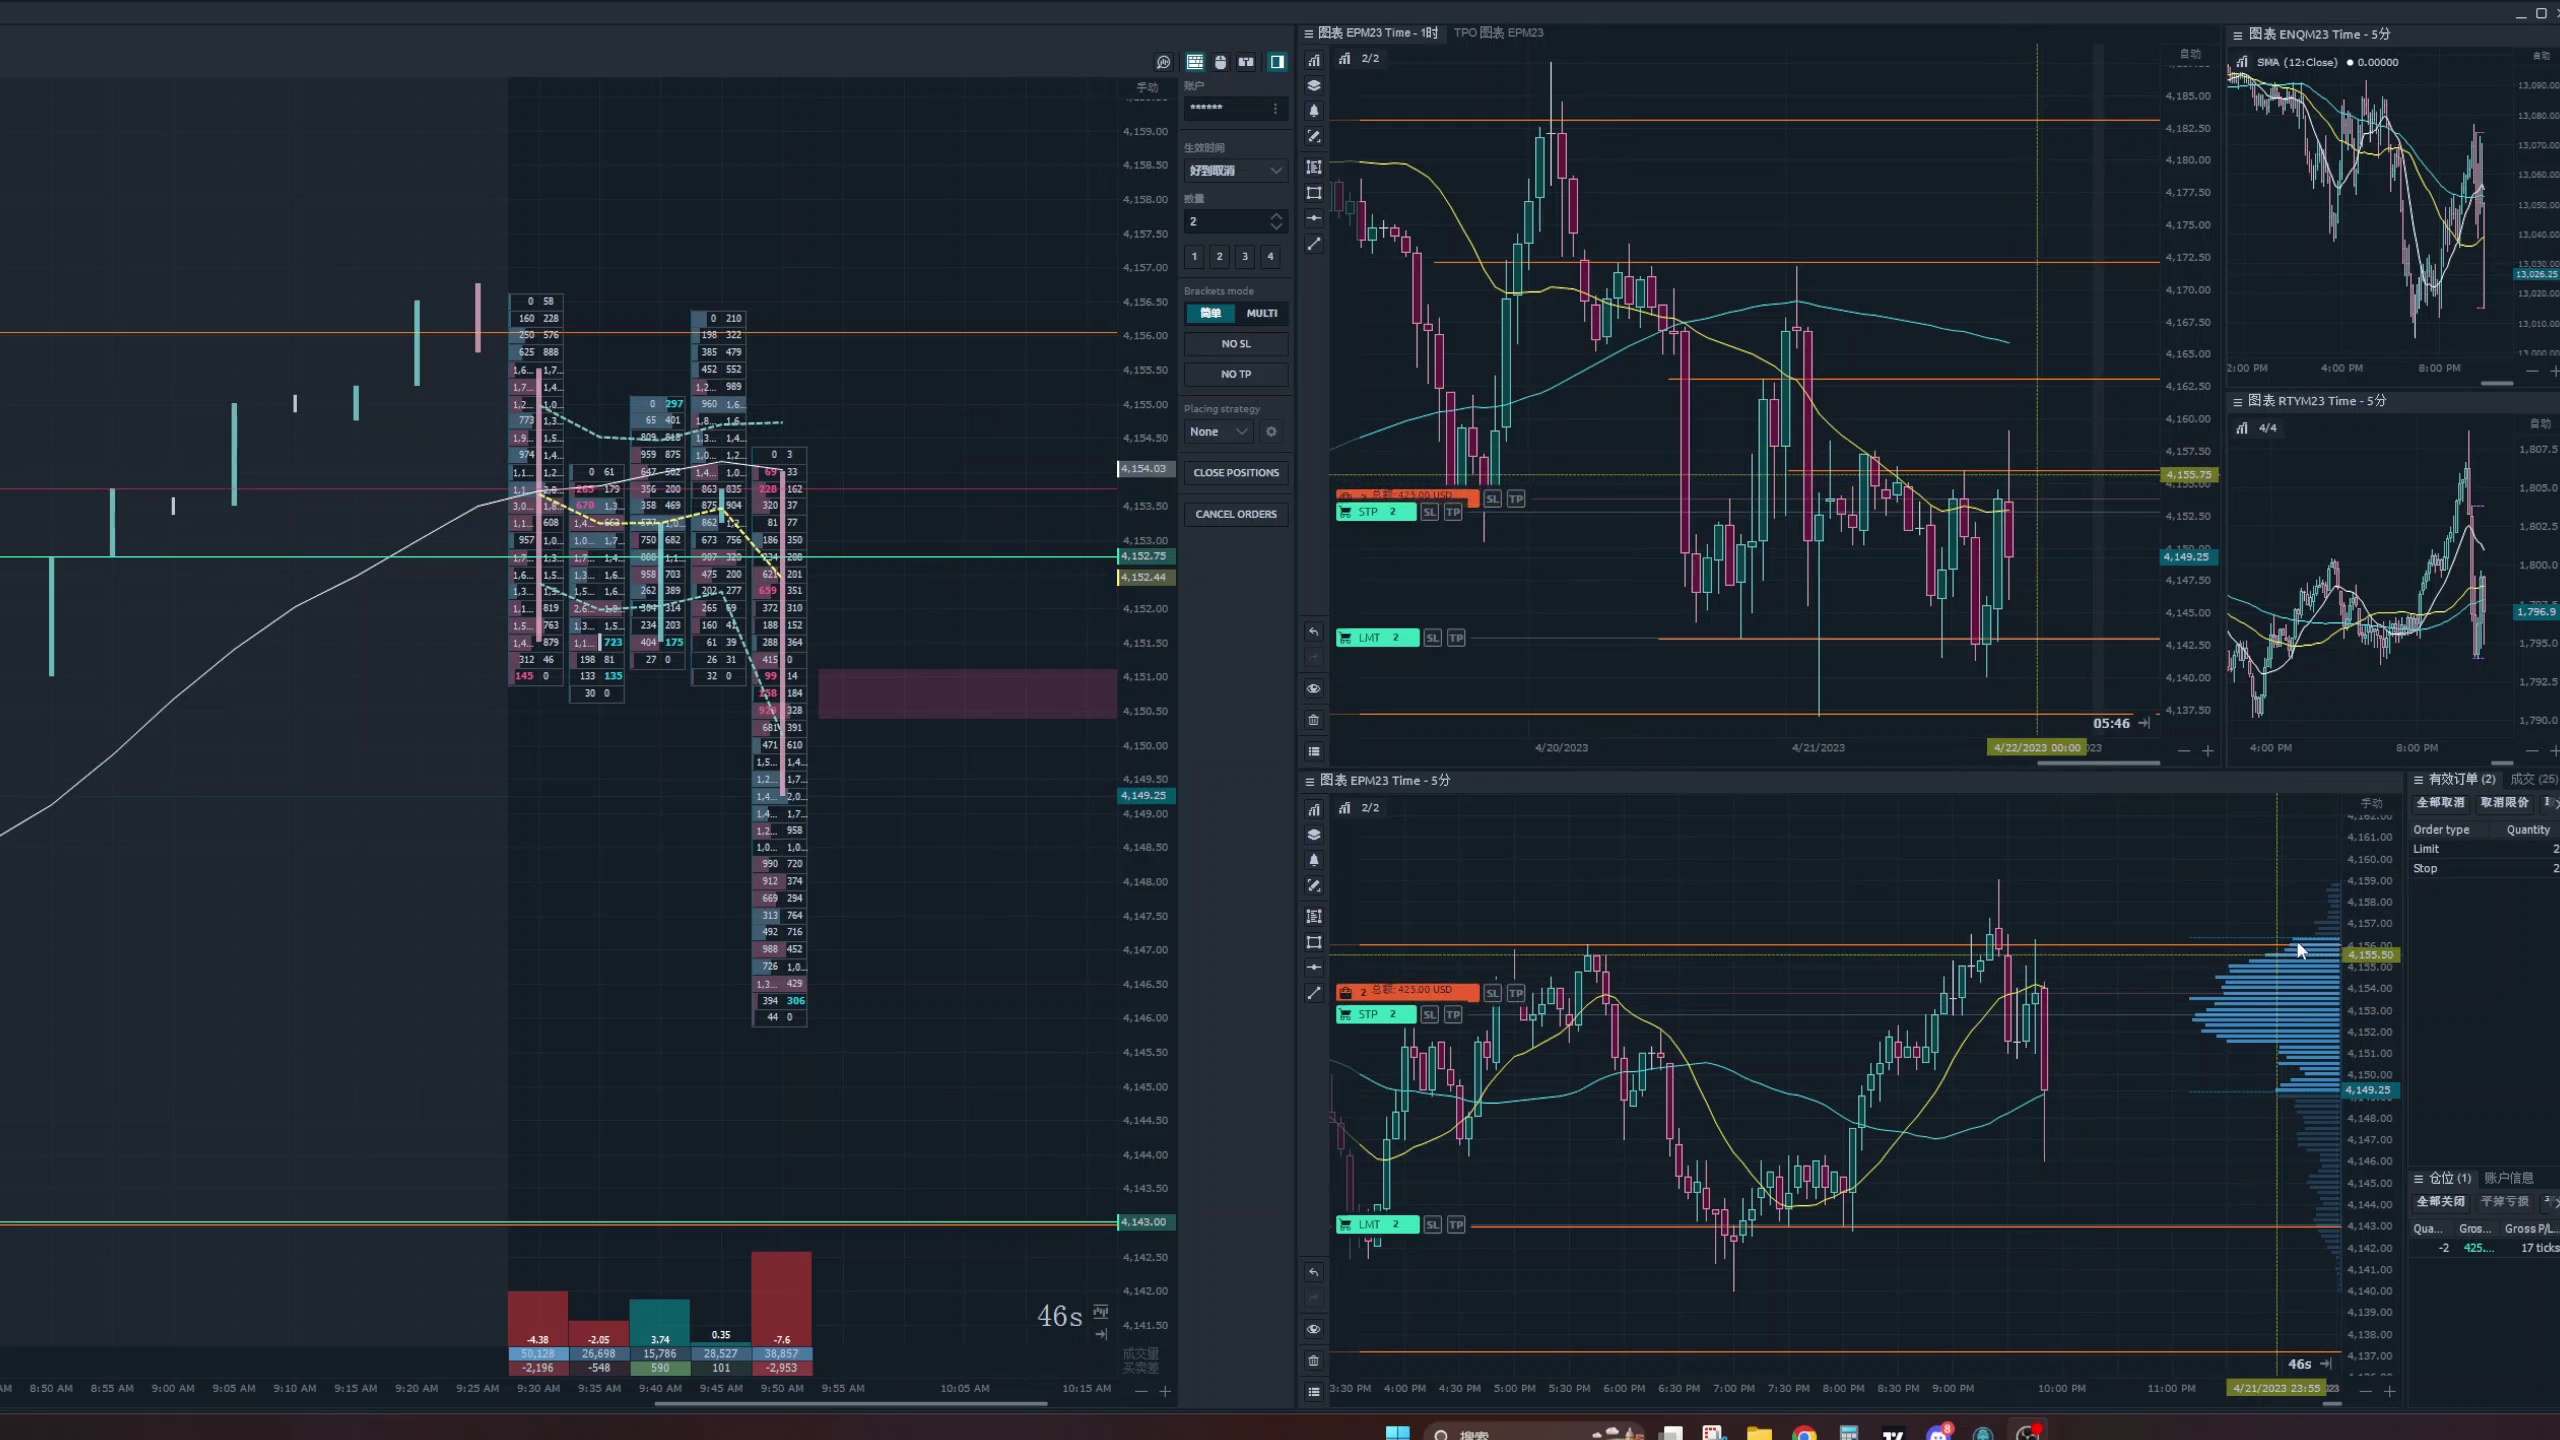Open the 成交 (25) tab in orders panel
Screen dimensions: 2560x1440
coord(2532,779)
